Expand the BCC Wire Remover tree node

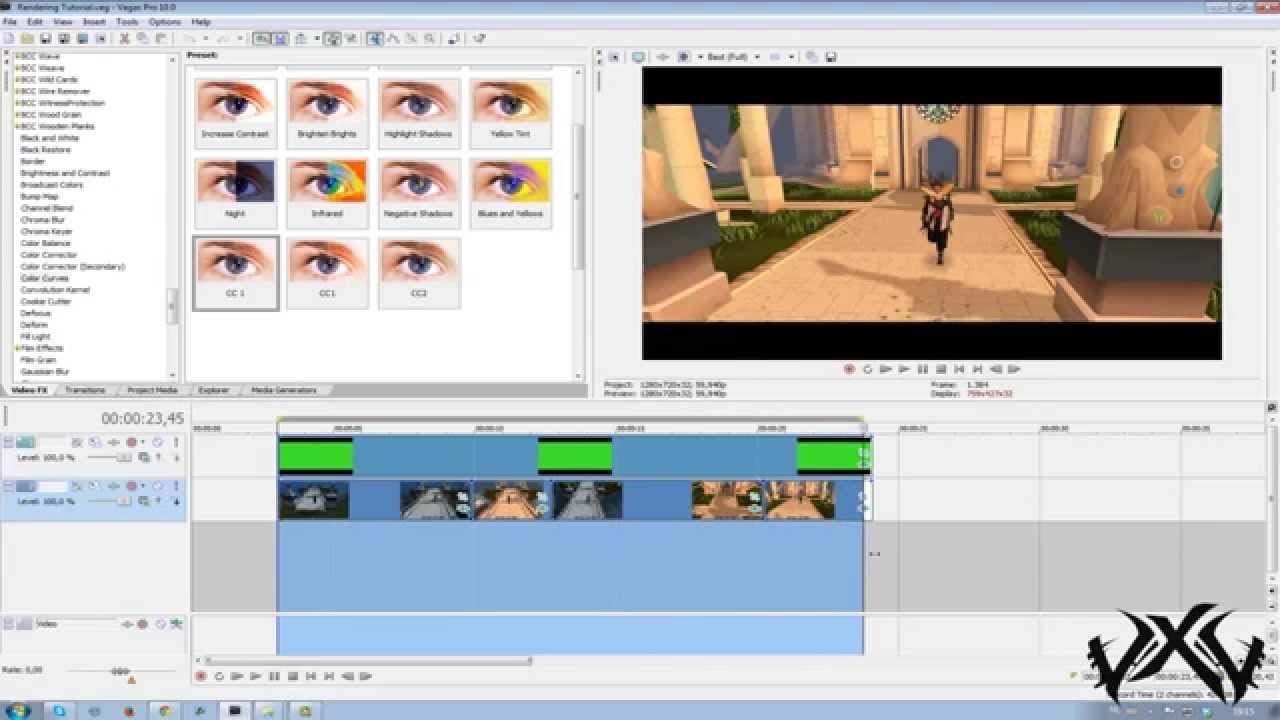18,91
